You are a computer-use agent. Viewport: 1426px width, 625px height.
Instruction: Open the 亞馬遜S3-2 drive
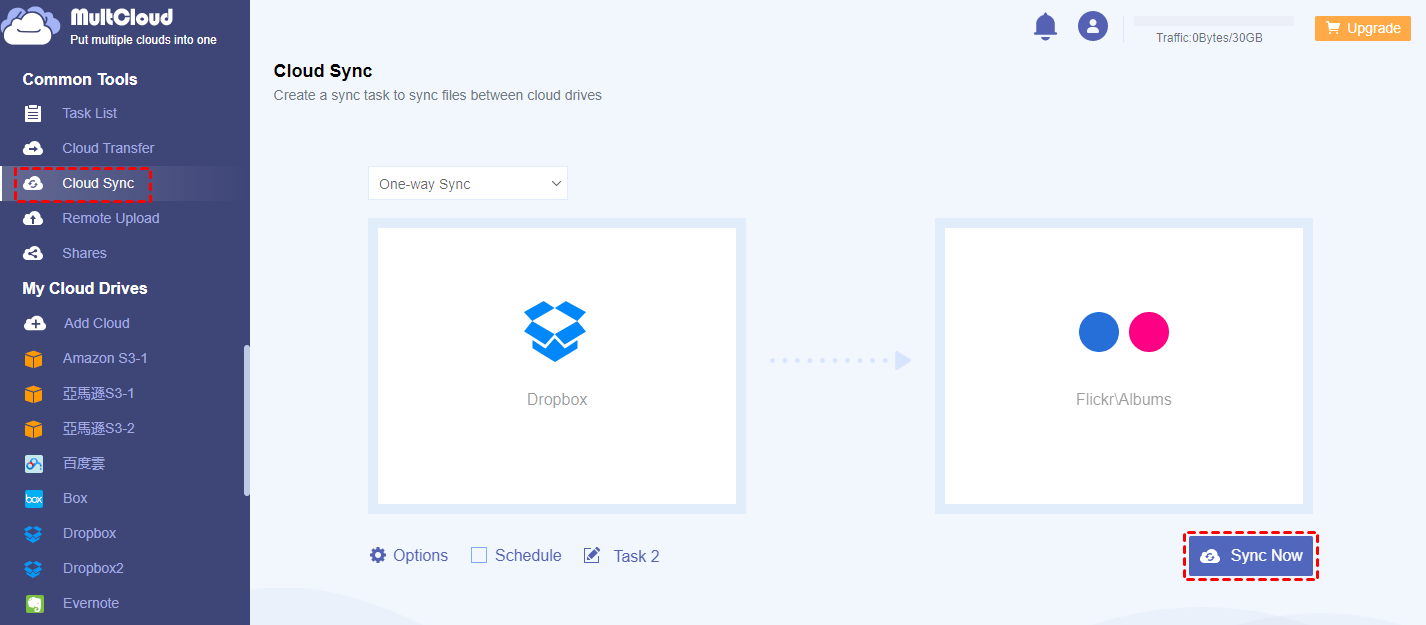point(98,428)
